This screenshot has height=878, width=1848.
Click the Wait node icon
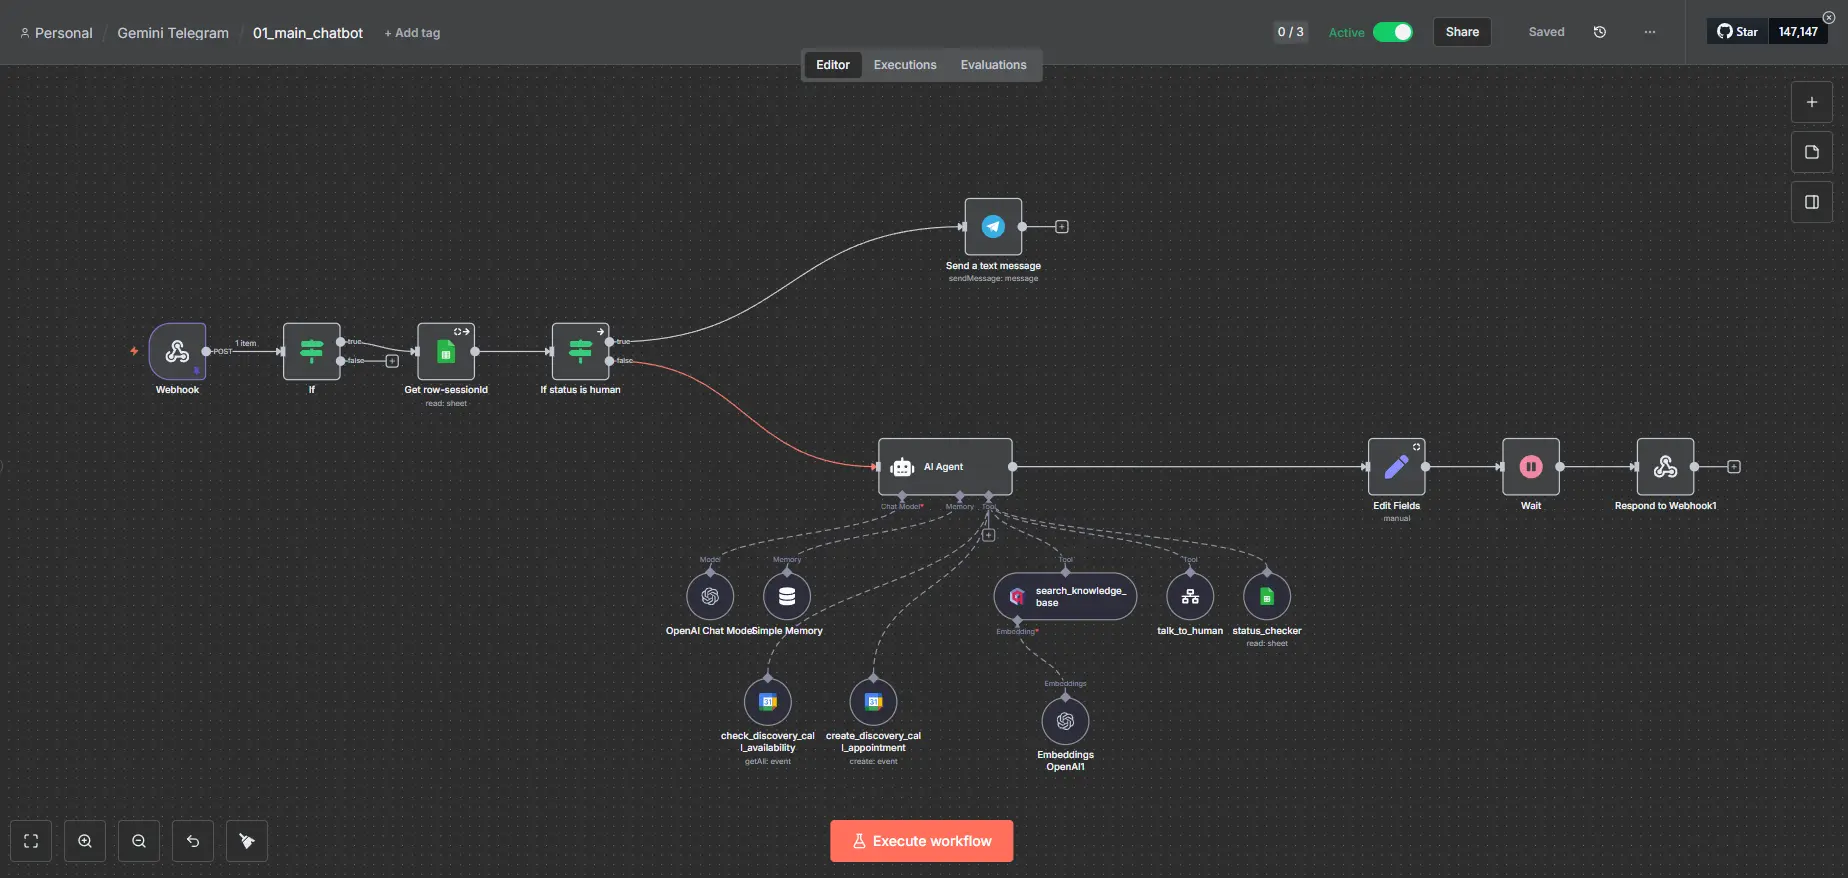(x=1530, y=467)
